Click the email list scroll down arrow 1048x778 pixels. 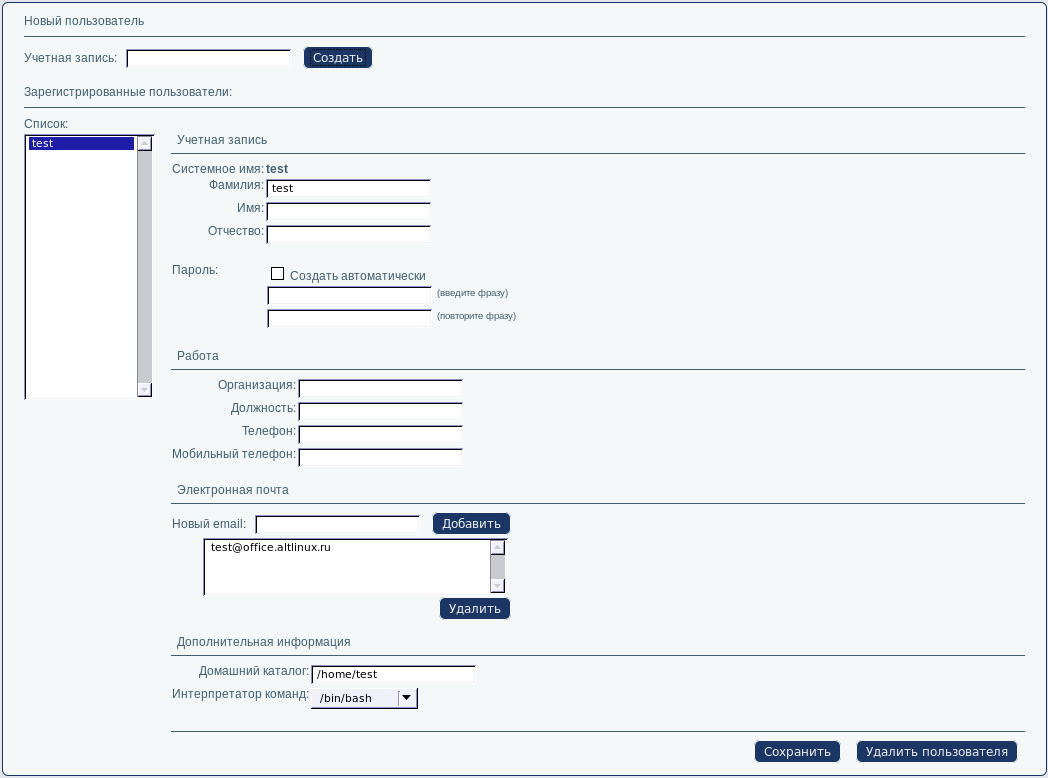click(x=498, y=586)
